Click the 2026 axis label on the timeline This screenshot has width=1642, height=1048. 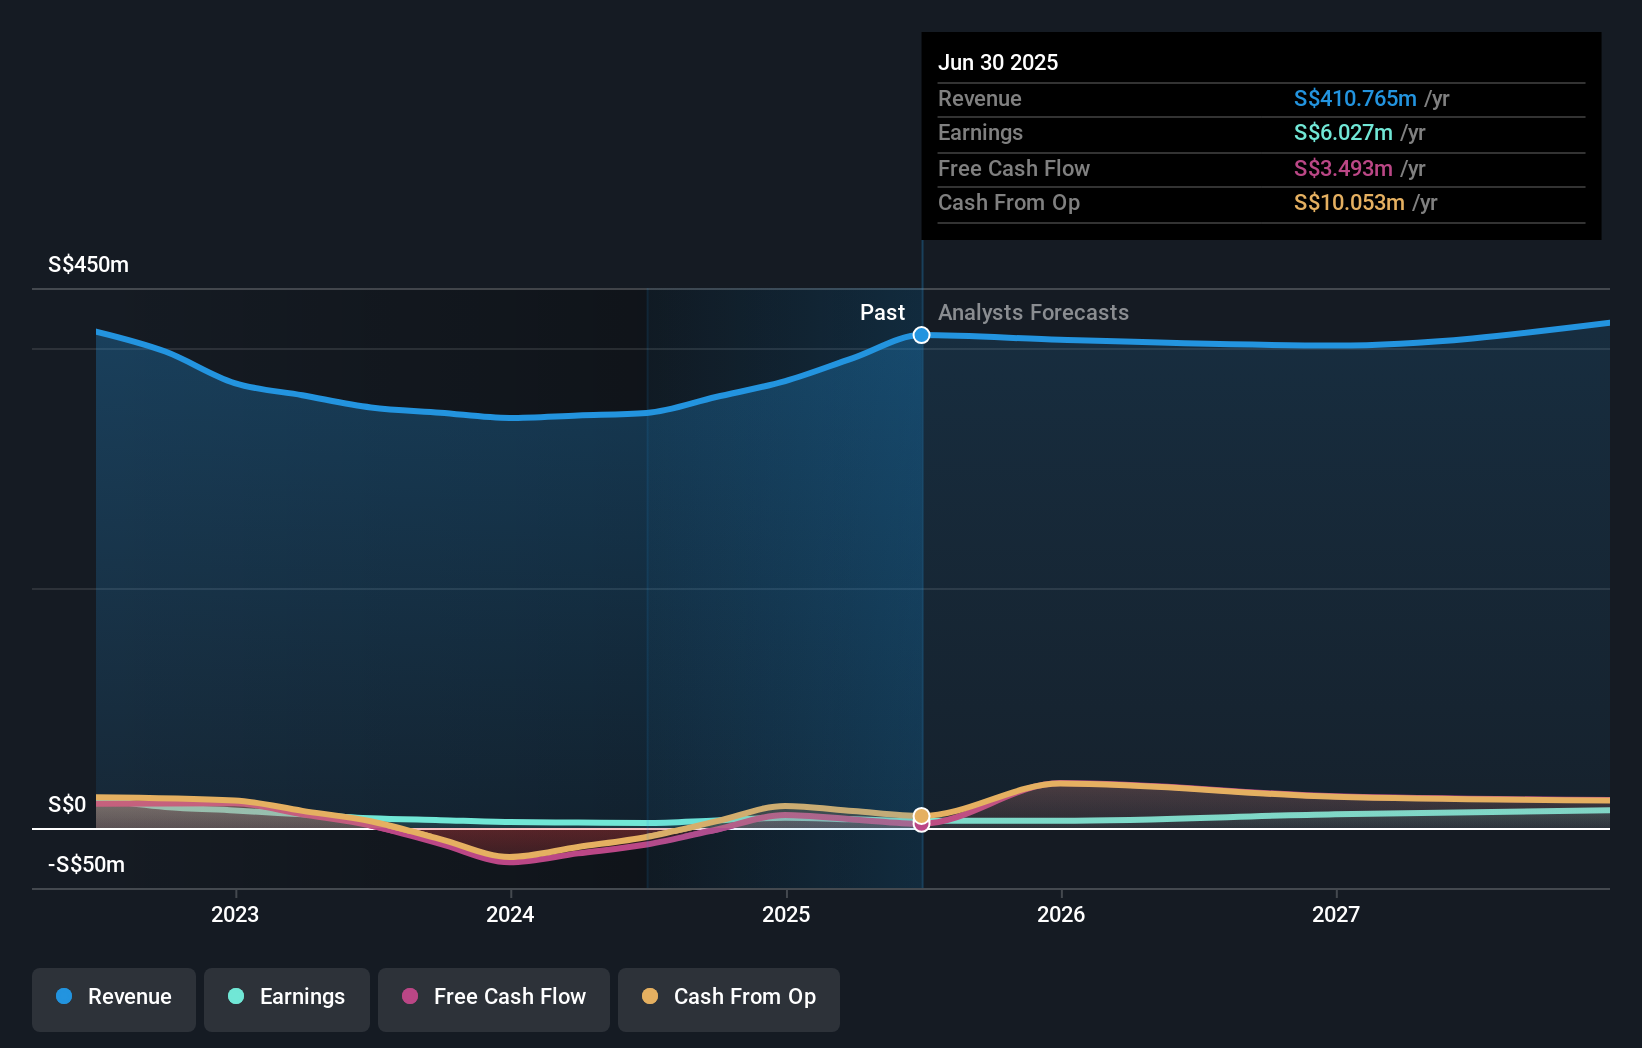tap(1062, 914)
